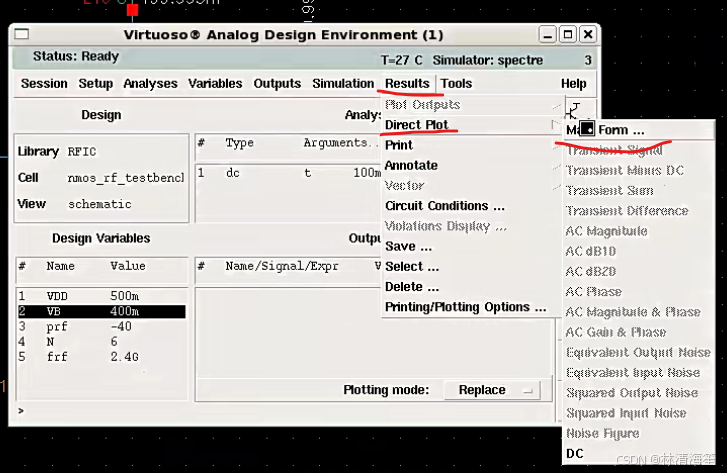727x473 pixels.
Task: Click Squared Output Noise entry
Action: (639, 393)
